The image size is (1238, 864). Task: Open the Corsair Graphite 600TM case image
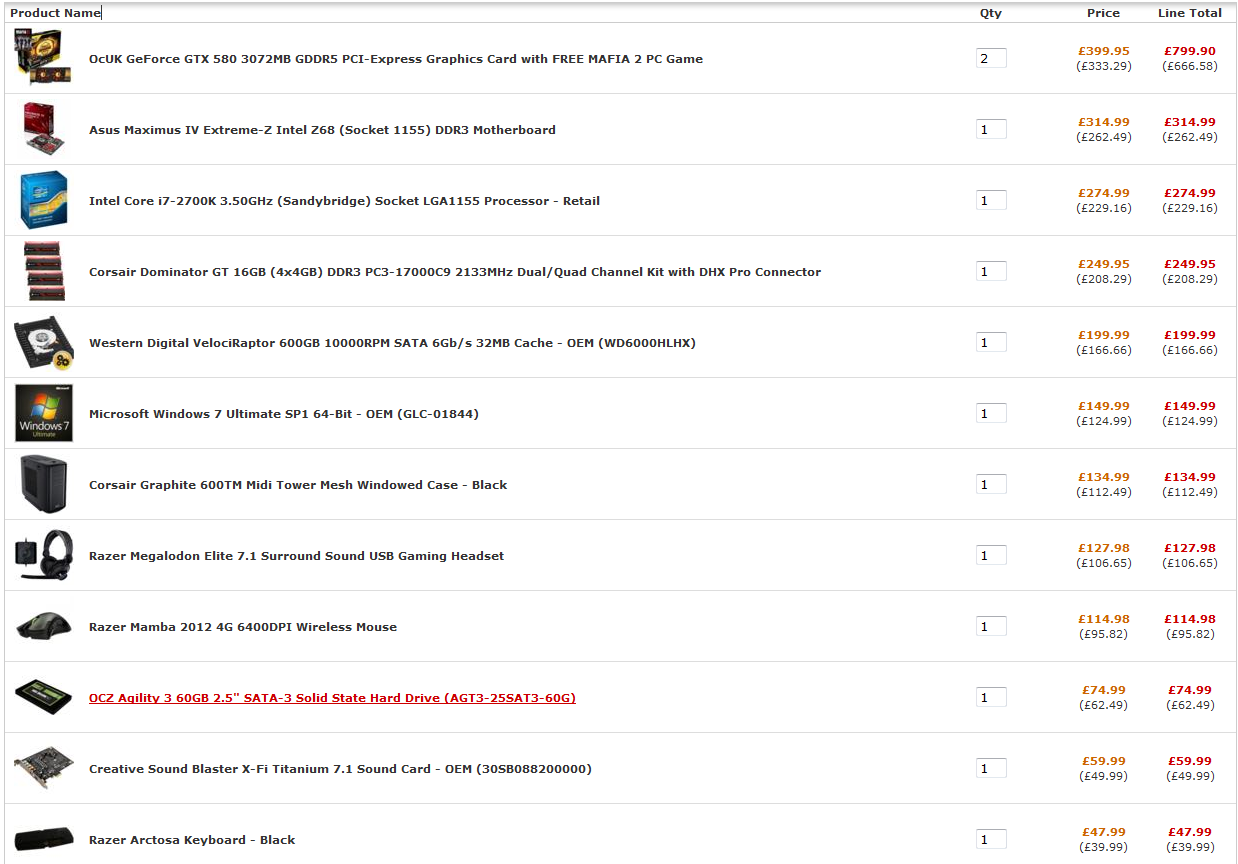tap(44, 484)
